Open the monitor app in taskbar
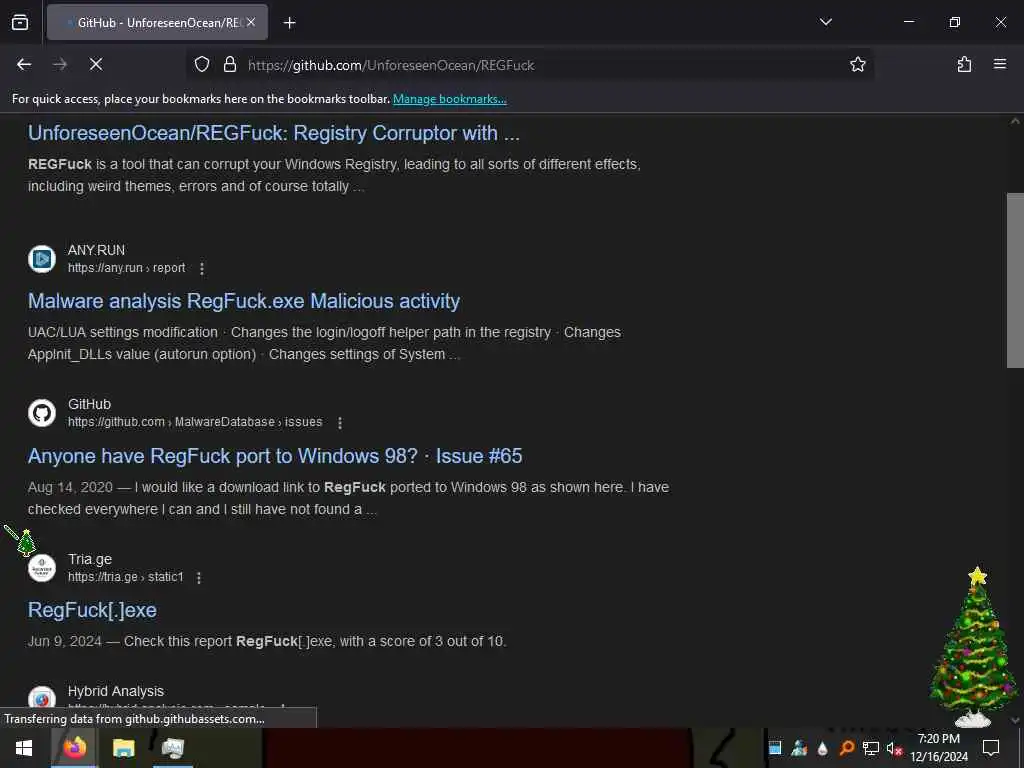Screen dimensions: 1024x768 point(172,748)
